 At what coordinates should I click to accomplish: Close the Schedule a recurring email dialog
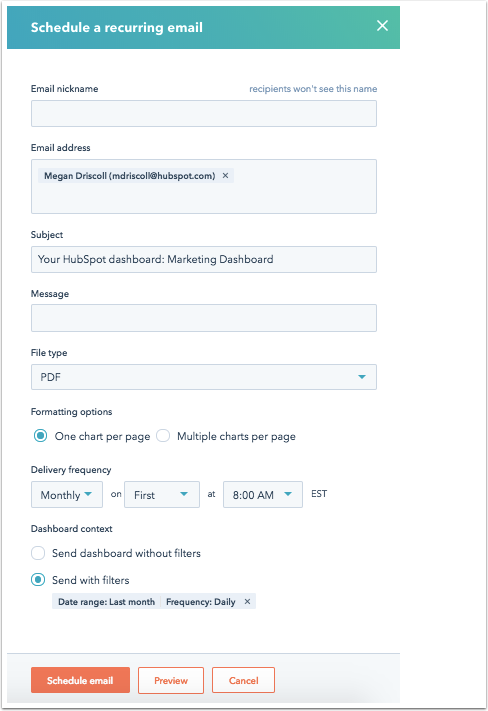pyautogui.click(x=382, y=26)
